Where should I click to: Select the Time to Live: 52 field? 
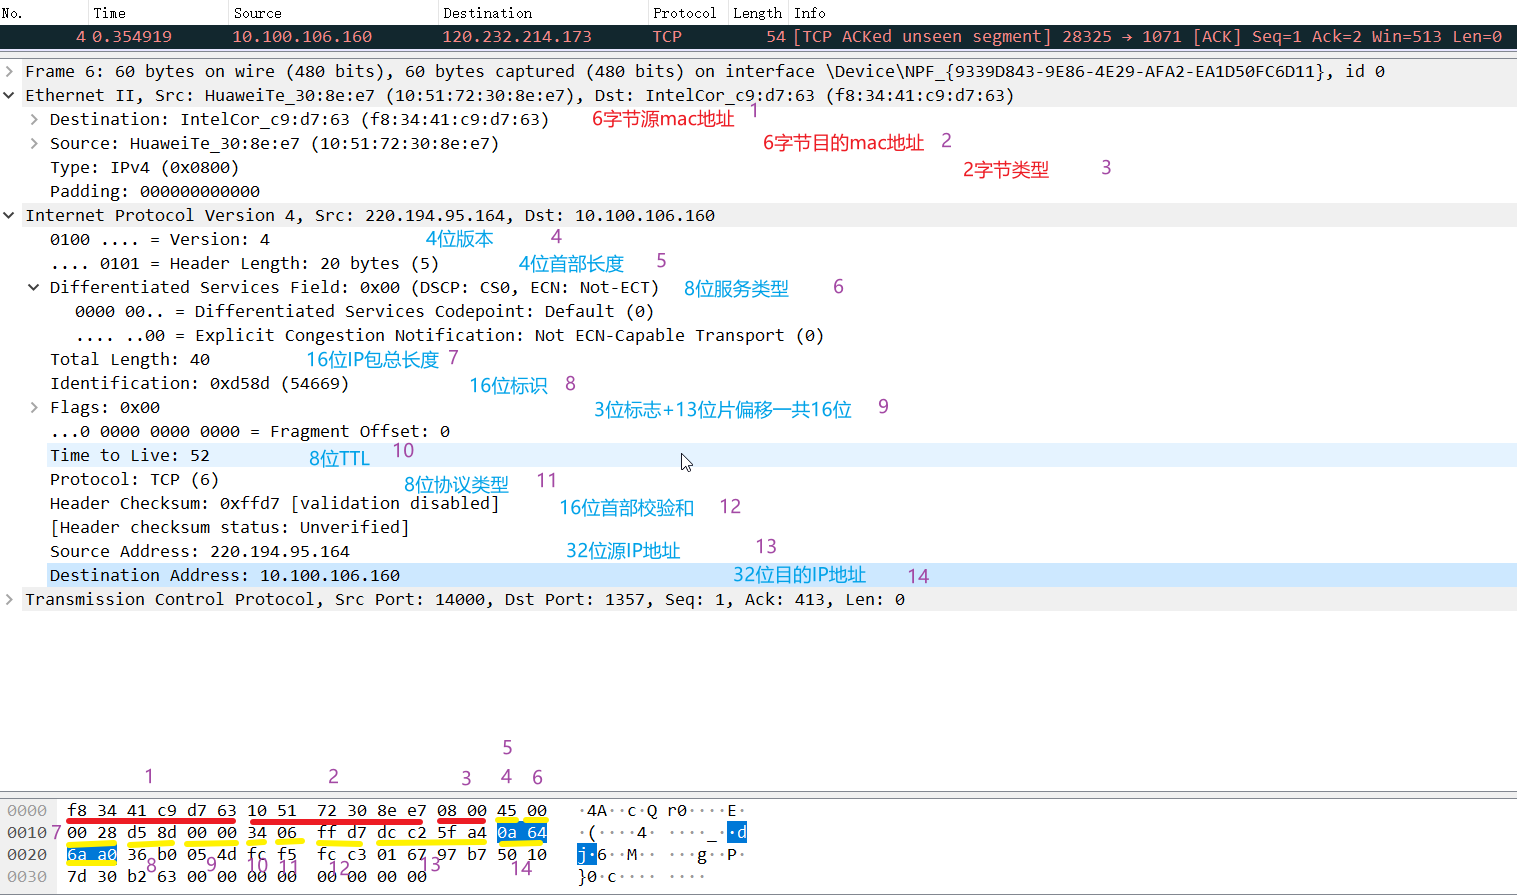(x=130, y=456)
